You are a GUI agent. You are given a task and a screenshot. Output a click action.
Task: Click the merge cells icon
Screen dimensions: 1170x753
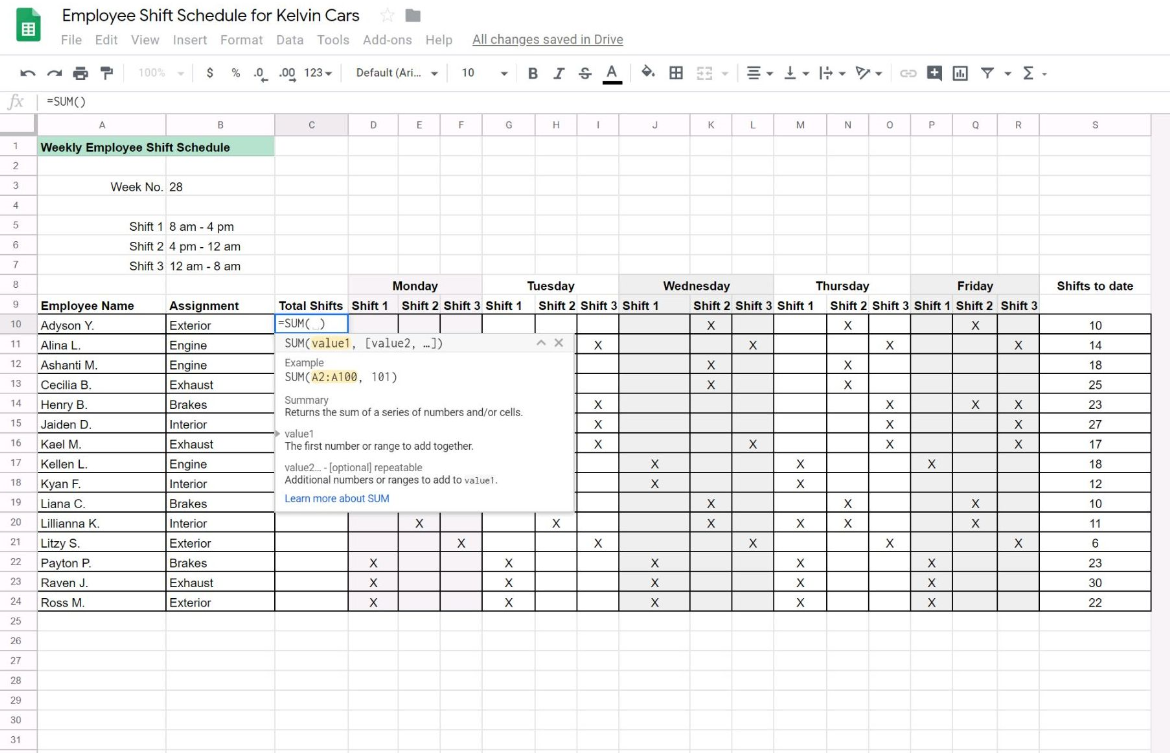pos(704,73)
